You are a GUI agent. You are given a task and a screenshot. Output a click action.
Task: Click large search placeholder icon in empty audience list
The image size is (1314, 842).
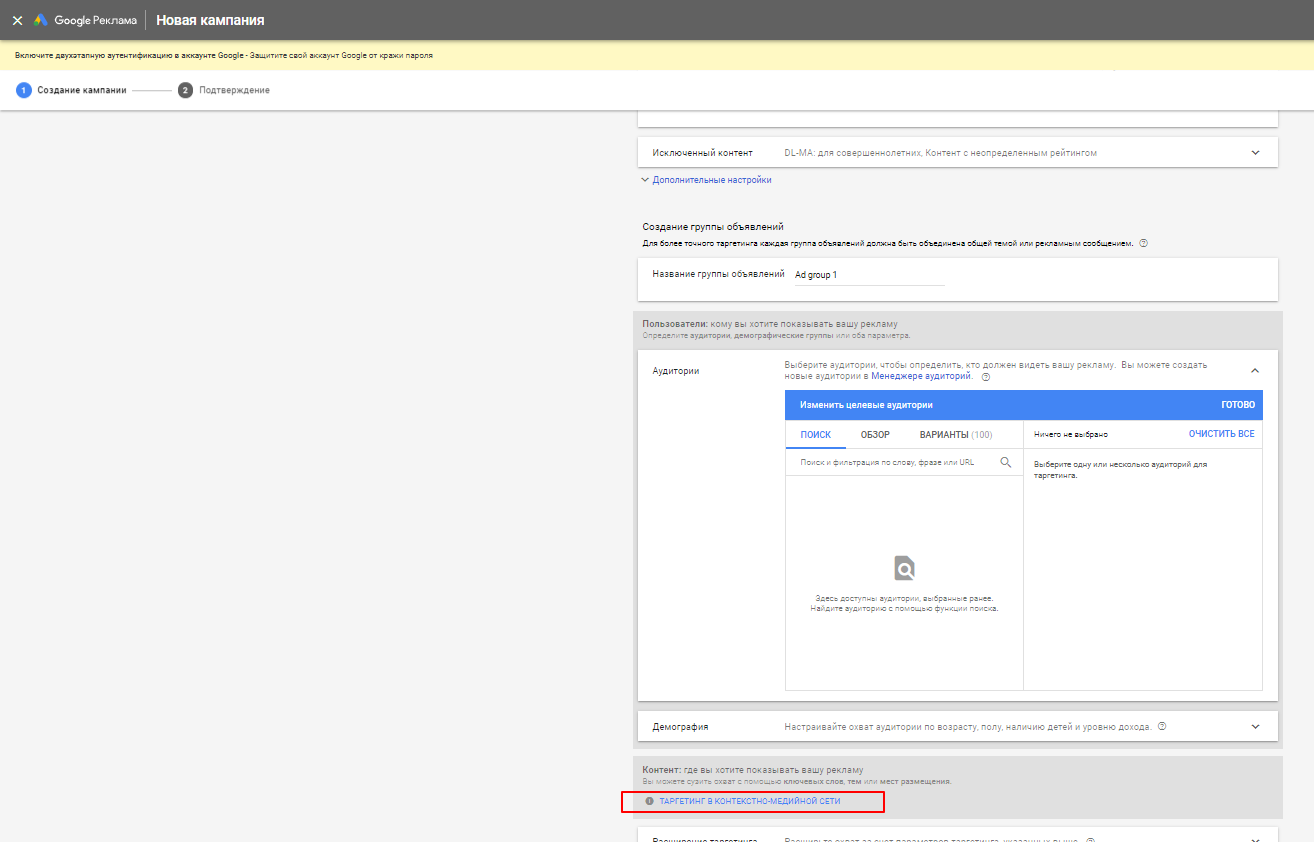coord(904,568)
